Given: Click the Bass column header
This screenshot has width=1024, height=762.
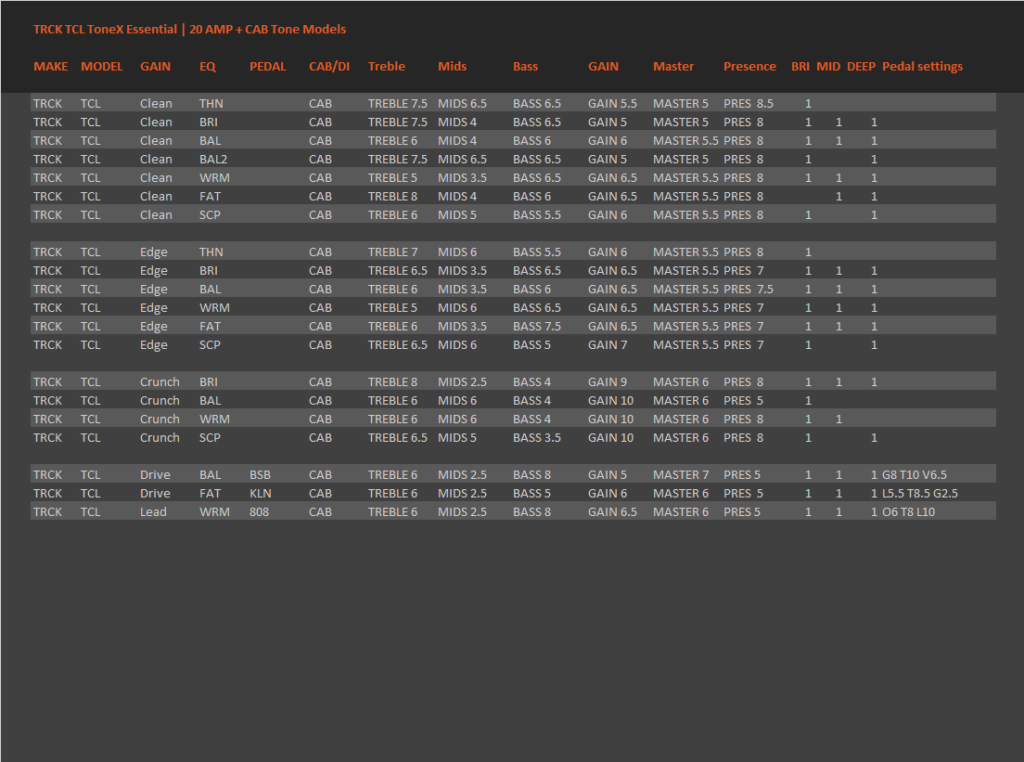Looking at the screenshot, I should (525, 67).
